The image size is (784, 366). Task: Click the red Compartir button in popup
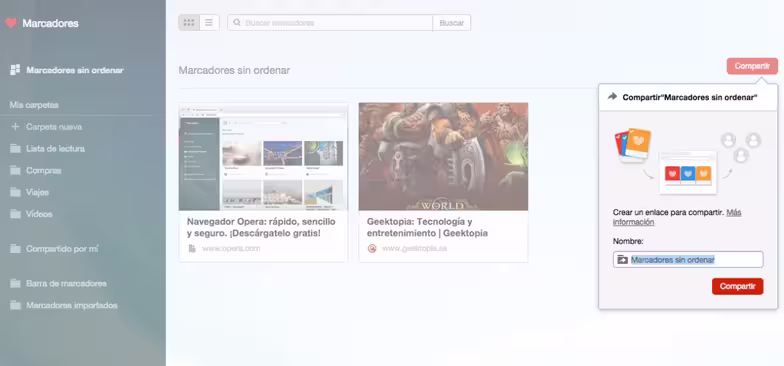pos(738,286)
